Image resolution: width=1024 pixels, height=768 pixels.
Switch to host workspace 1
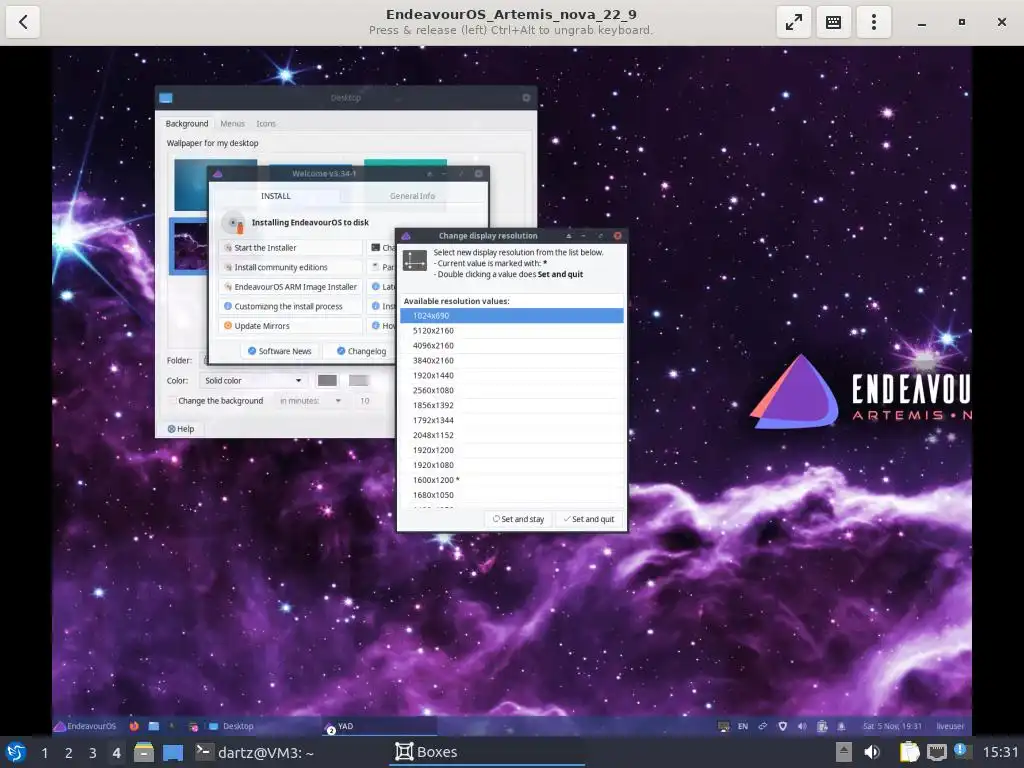pyautogui.click(x=44, y=753)
